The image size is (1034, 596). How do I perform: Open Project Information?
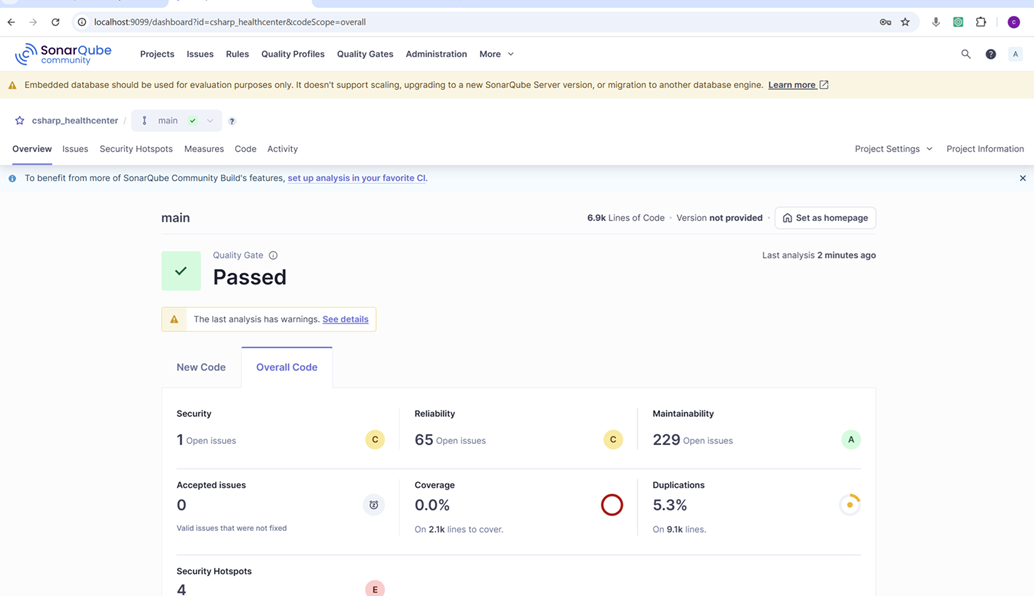[x=985, y=149]
